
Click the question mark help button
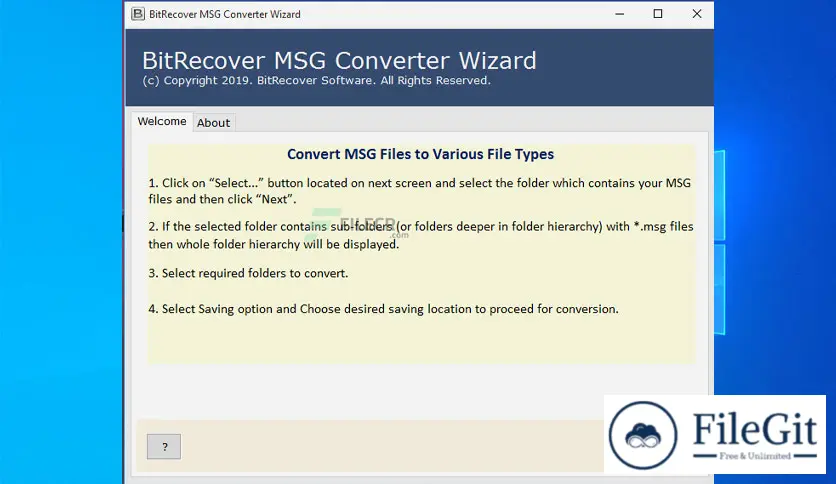(164, 447)
